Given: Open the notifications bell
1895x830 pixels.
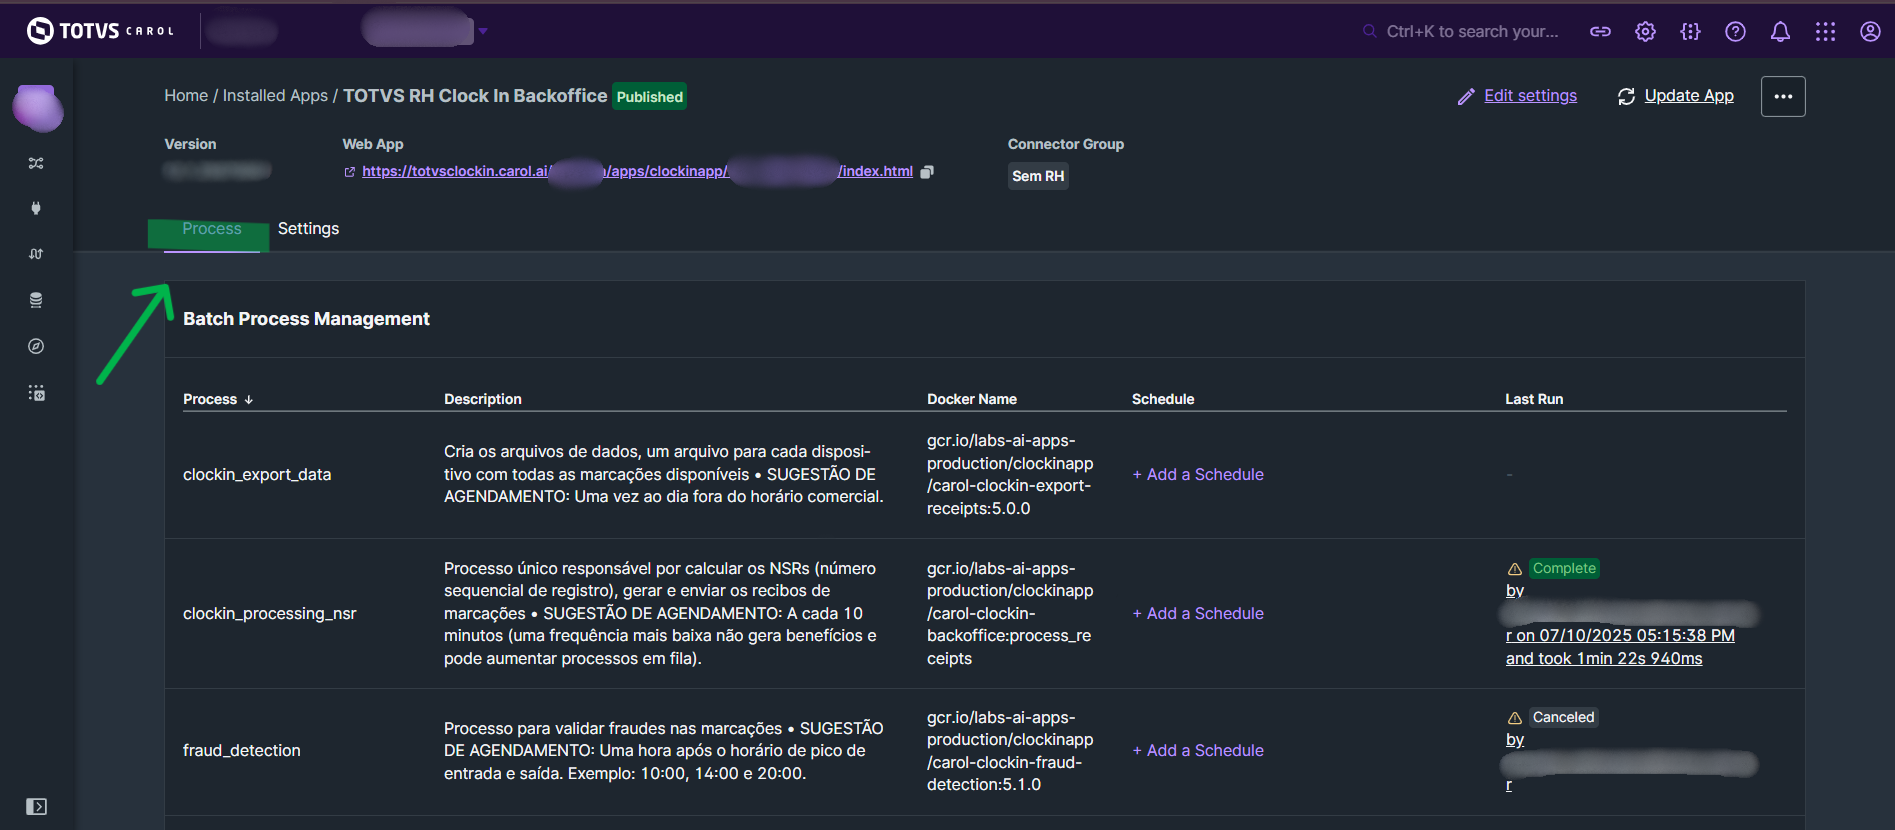Looking at the screenshot, I should [x=1780, y=32].
